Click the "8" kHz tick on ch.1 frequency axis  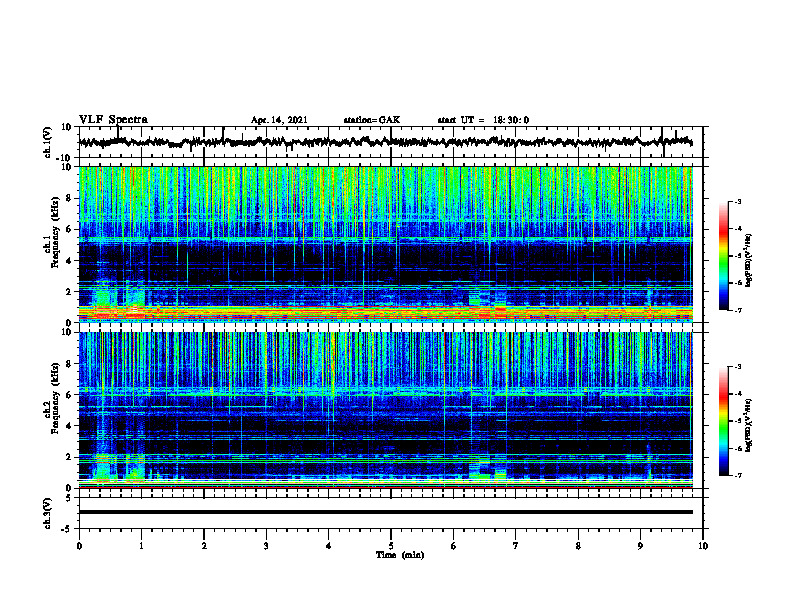(69, 198)
